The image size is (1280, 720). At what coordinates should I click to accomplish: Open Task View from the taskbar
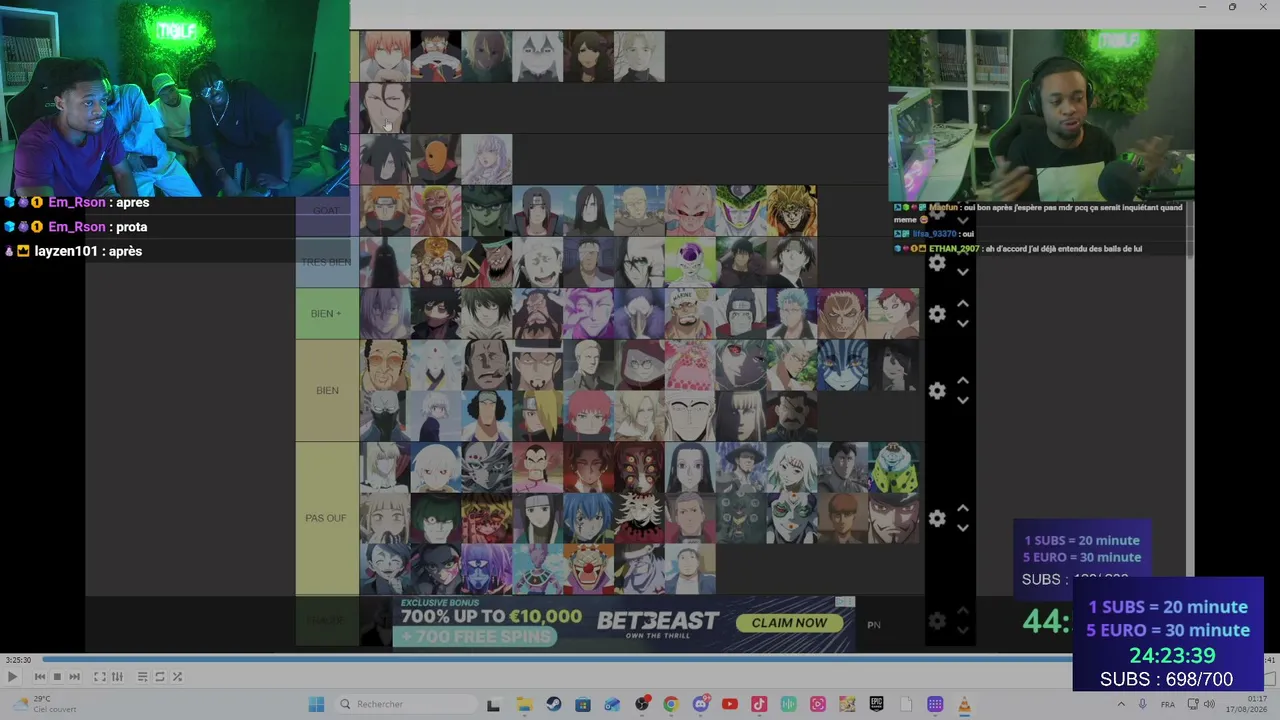coord(493,704)
